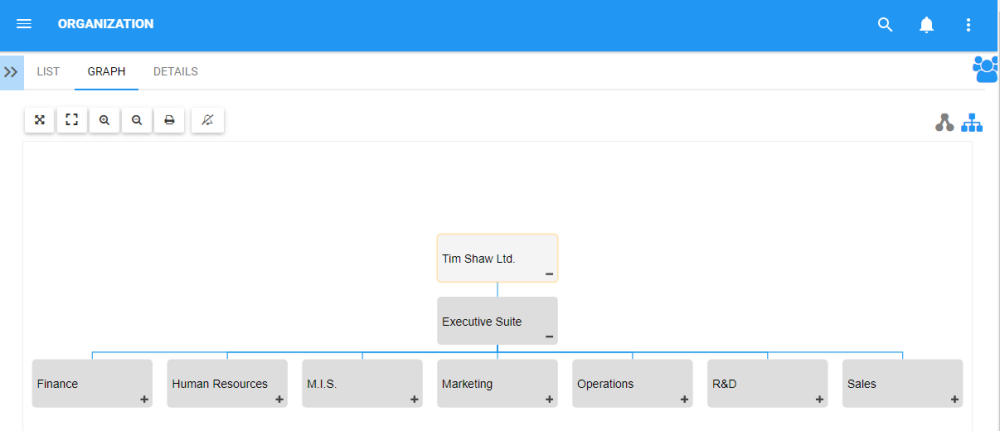The height and width of the screenshot is (431, 1000).
Task: Open the hamburger navigation menu
Action: click(x=24, y=24)
